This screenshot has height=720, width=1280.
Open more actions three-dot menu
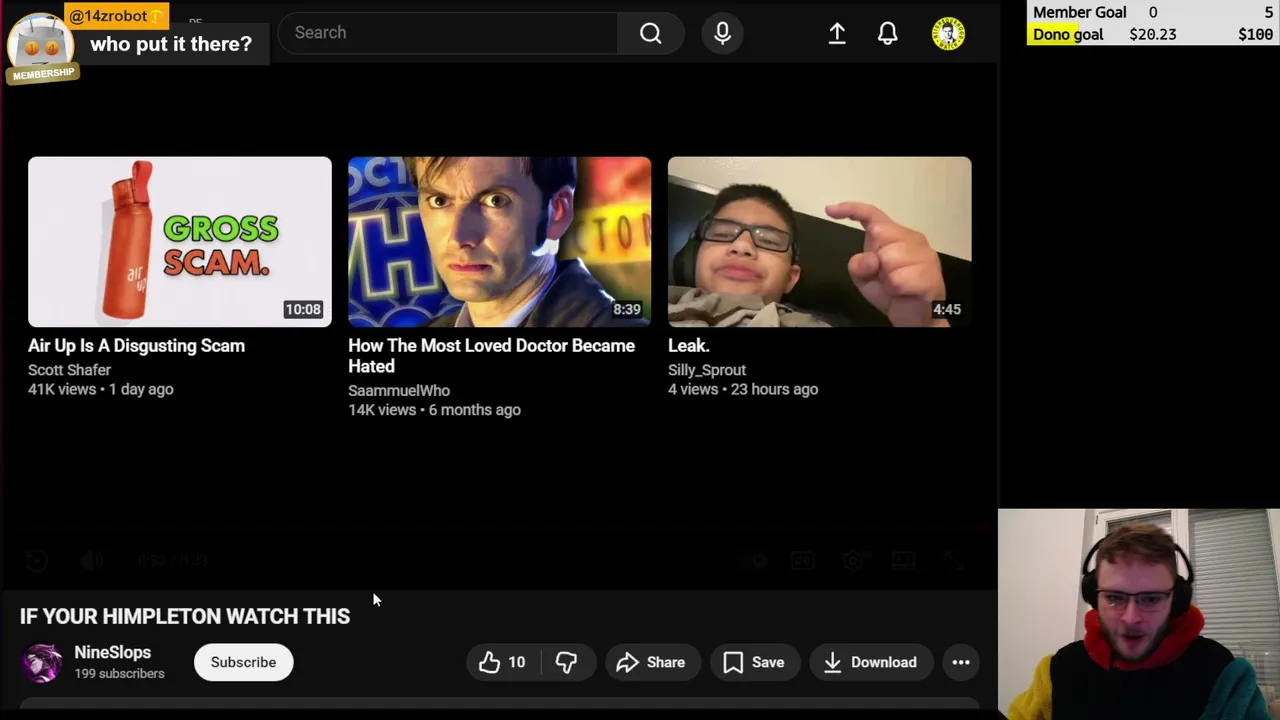960,662
